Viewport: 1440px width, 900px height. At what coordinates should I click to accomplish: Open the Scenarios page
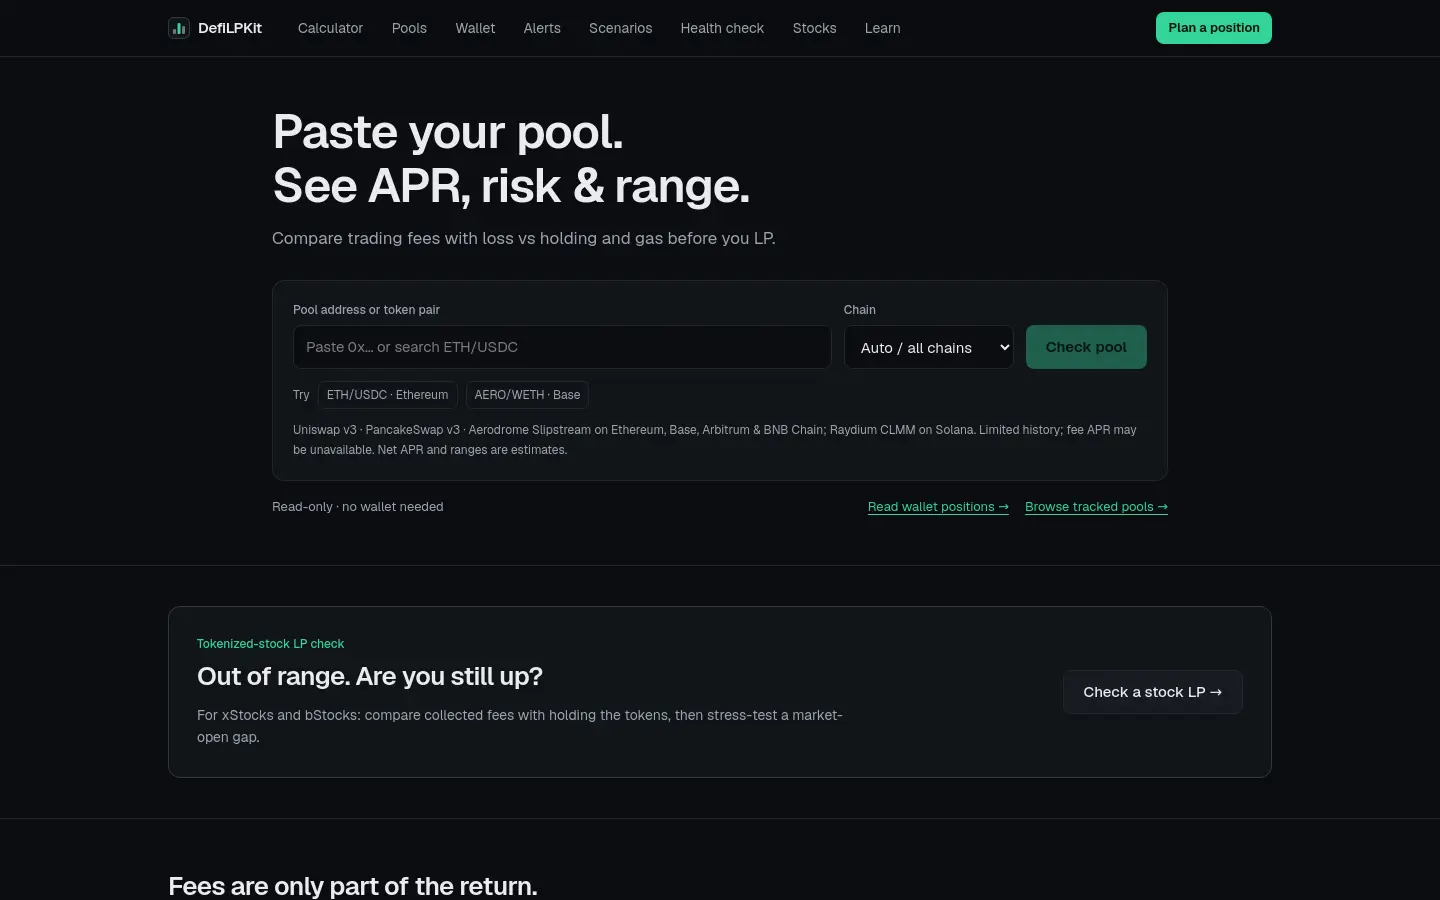pyautogui.click(x=620, y=28)
